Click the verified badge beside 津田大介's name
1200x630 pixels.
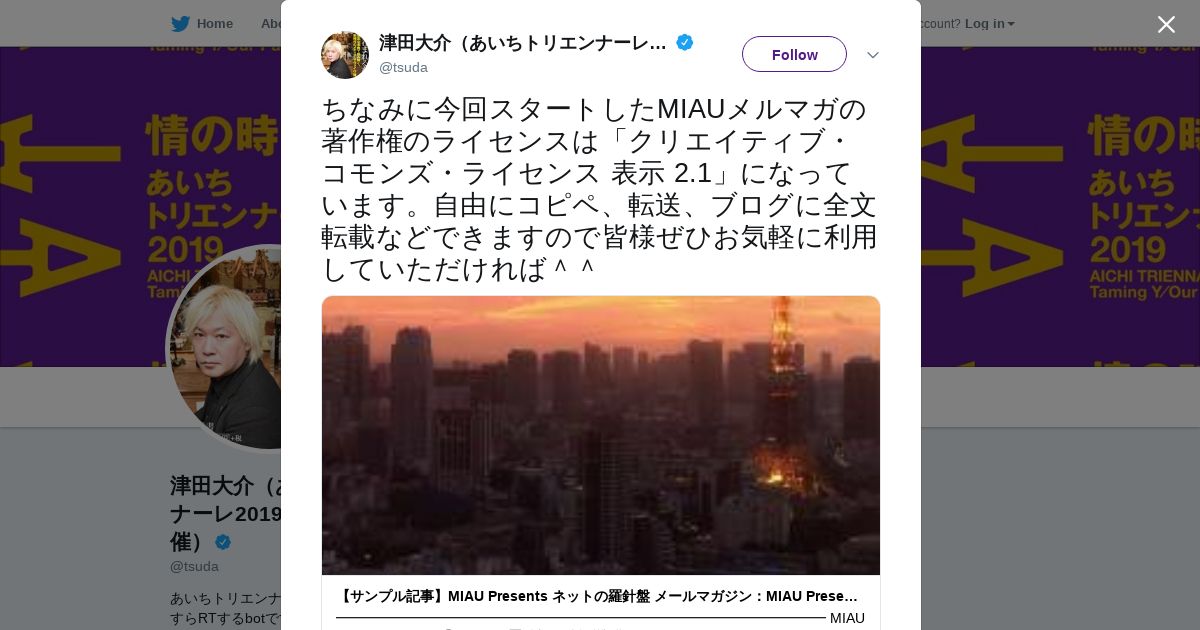pyautogui.click(x=685, y=42)
